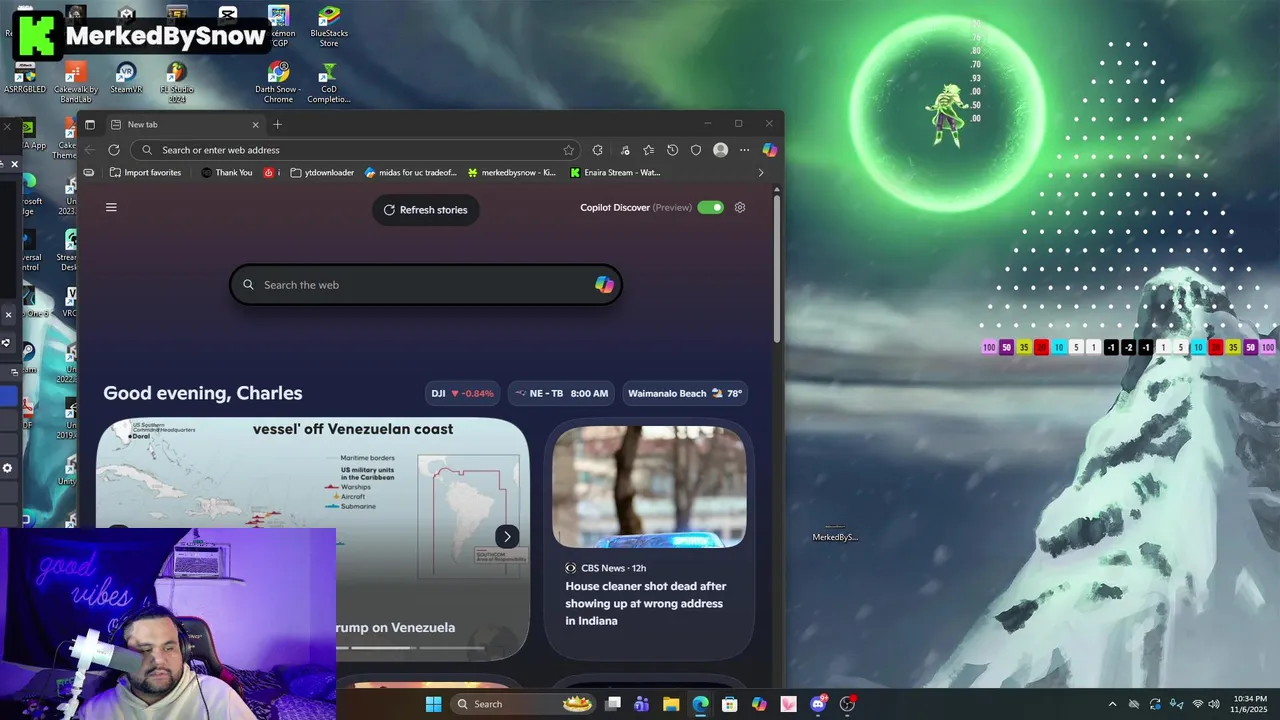The image size is (1280, 720).
Task: Click Edge address bar
Action: (357, 150)
